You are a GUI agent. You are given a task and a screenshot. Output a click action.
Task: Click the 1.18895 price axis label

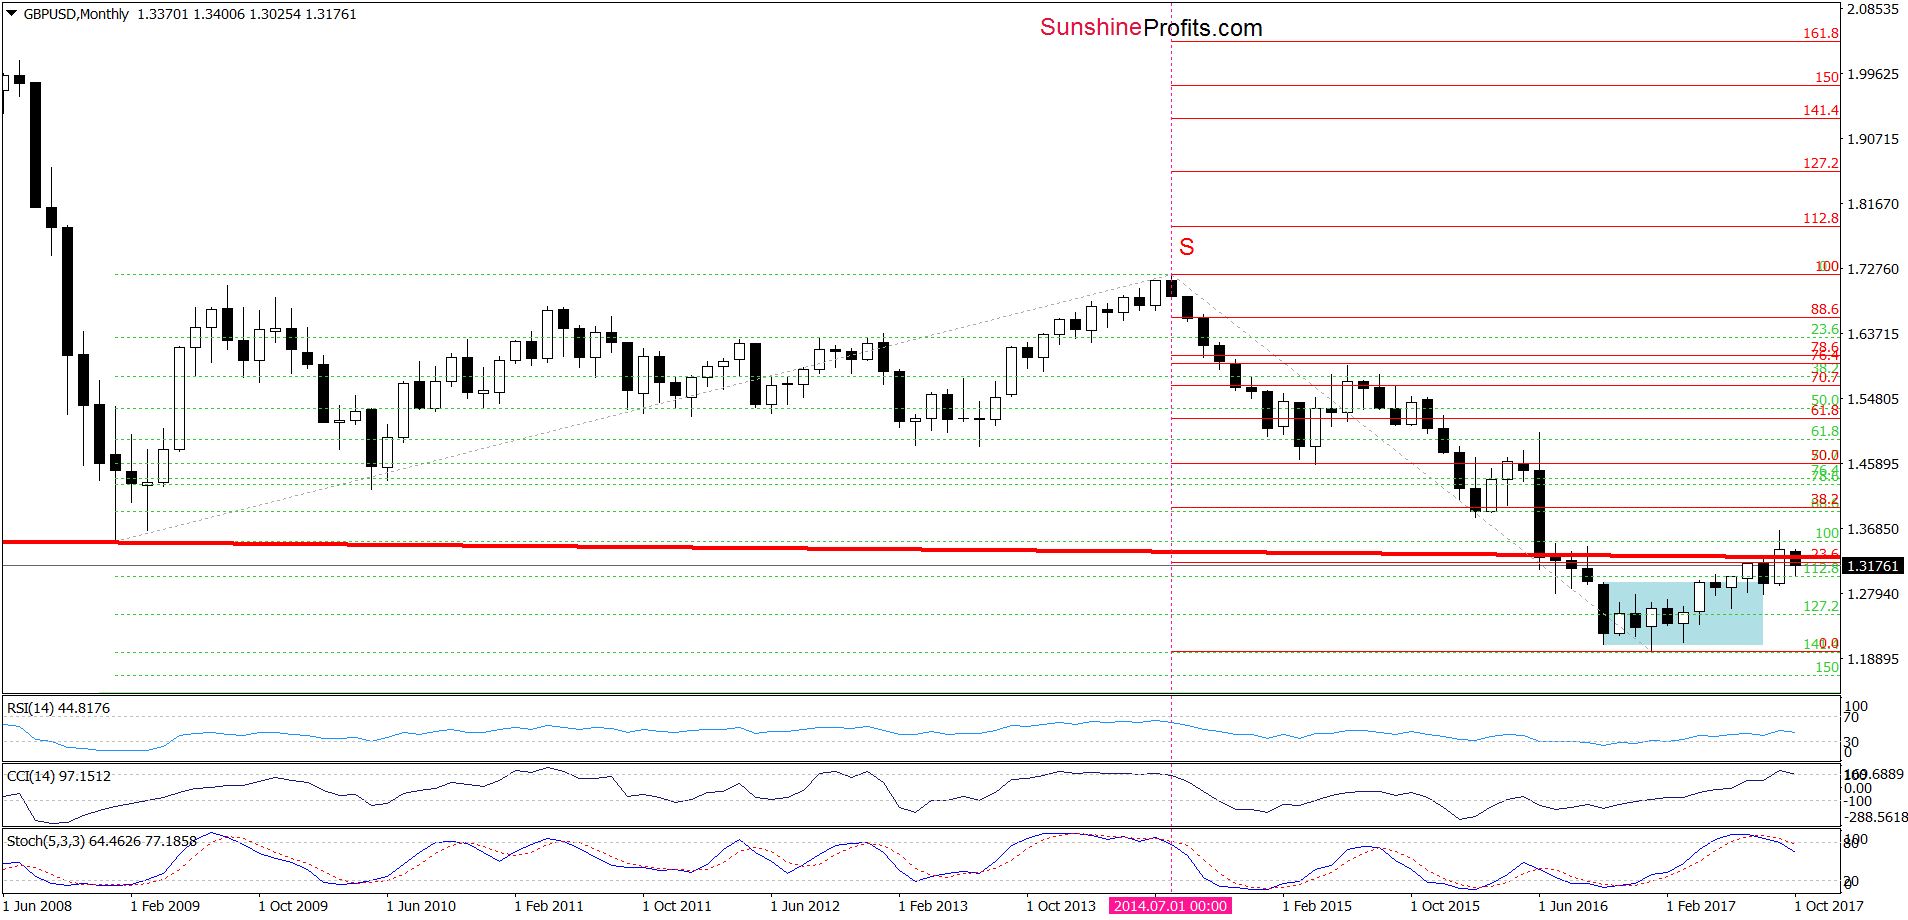tap(1872, 659)
